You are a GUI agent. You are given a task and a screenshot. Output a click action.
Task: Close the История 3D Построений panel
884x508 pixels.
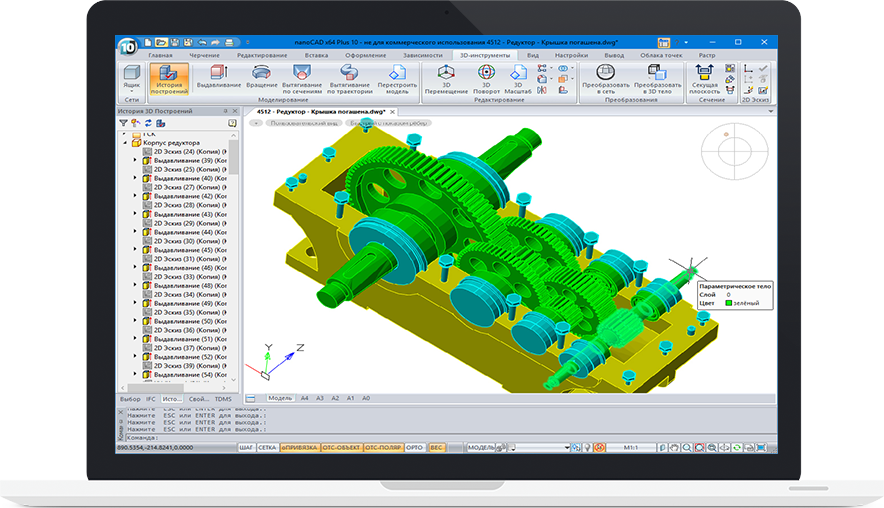point(235,111)
